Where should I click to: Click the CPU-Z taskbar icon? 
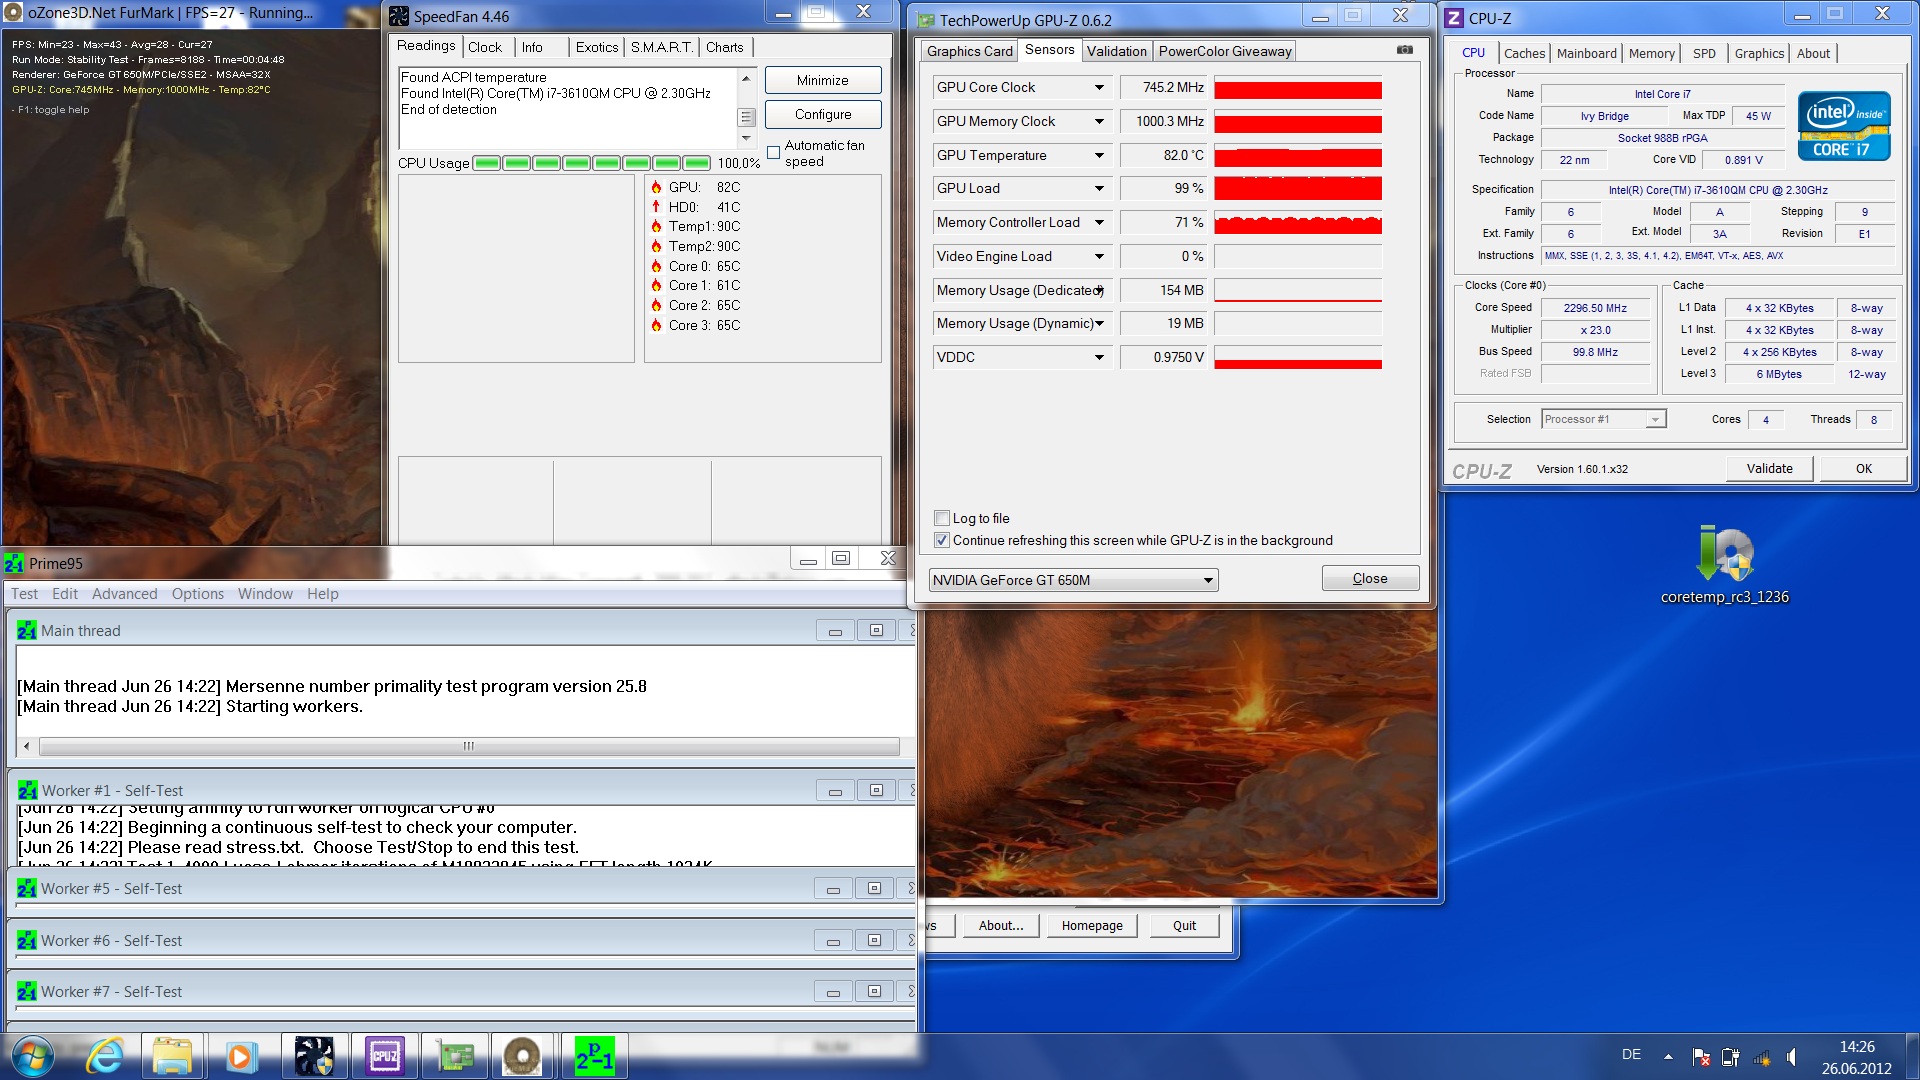(385, 1057)
